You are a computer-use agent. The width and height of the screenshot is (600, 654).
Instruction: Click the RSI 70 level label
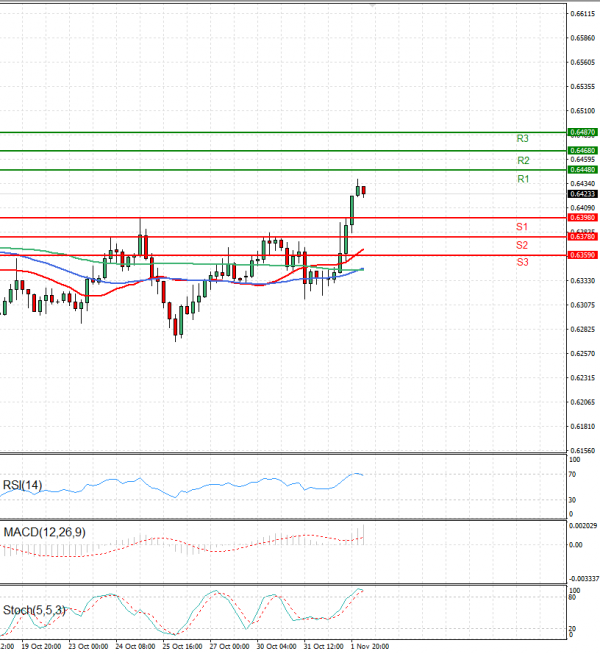[x=572, y=474]
